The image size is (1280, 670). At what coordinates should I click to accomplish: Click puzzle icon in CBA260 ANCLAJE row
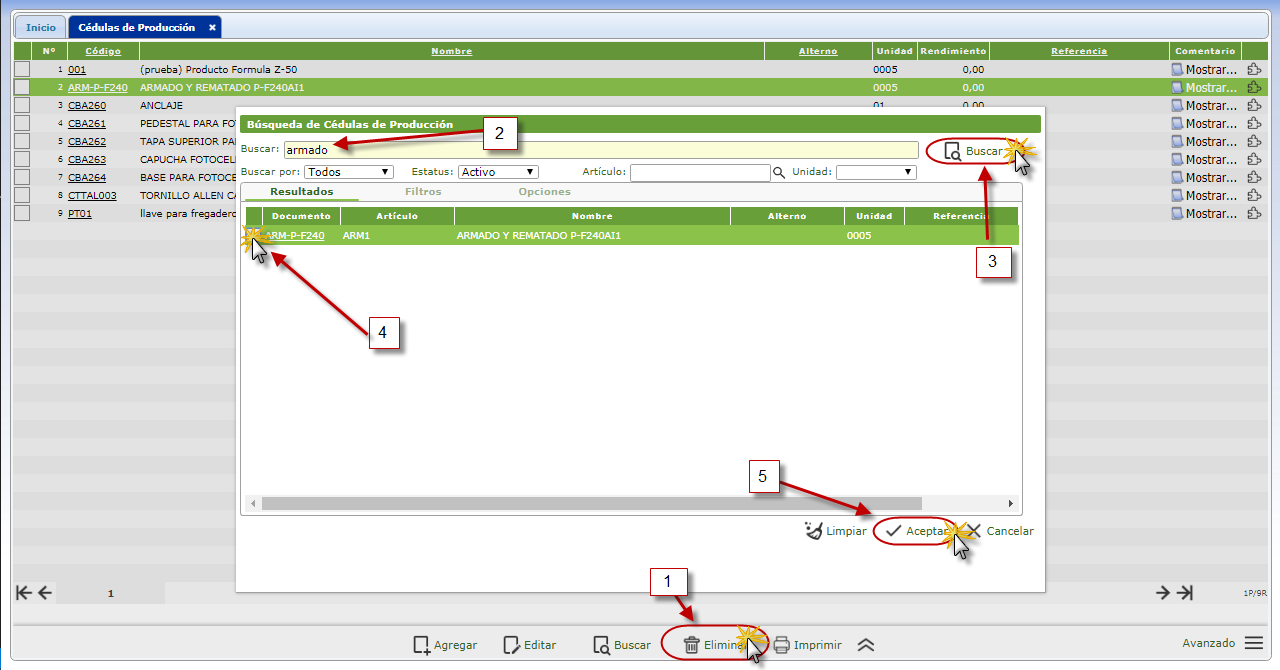point(1254,106)
